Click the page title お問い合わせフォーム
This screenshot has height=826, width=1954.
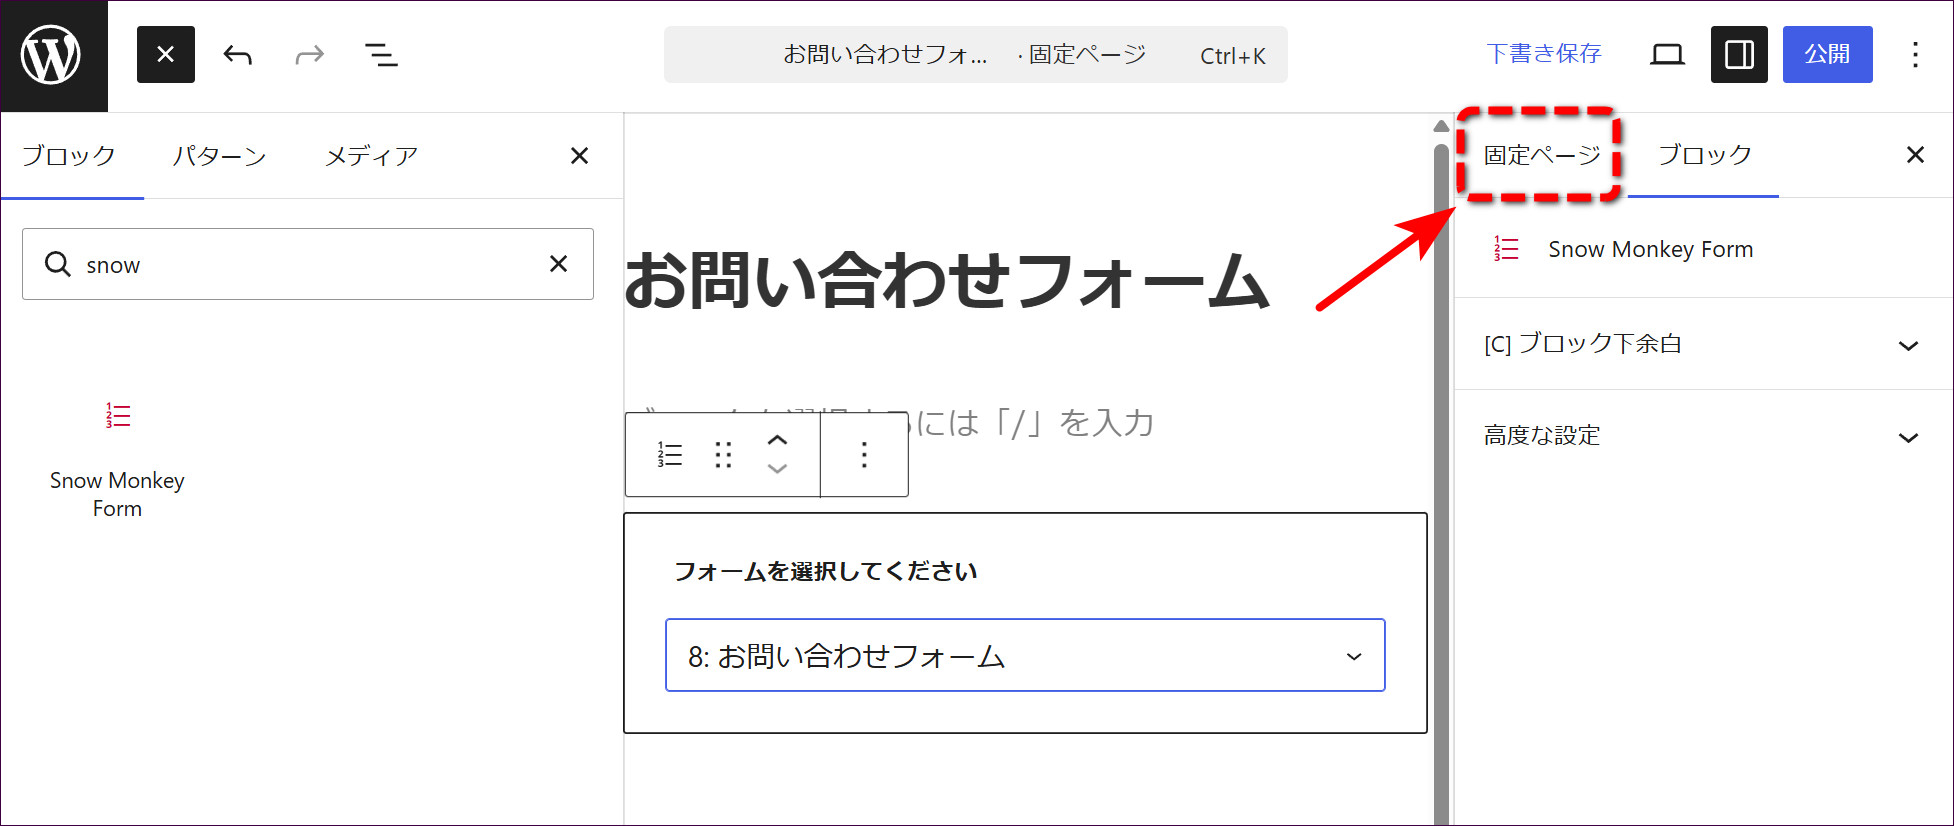click(947, 280)
